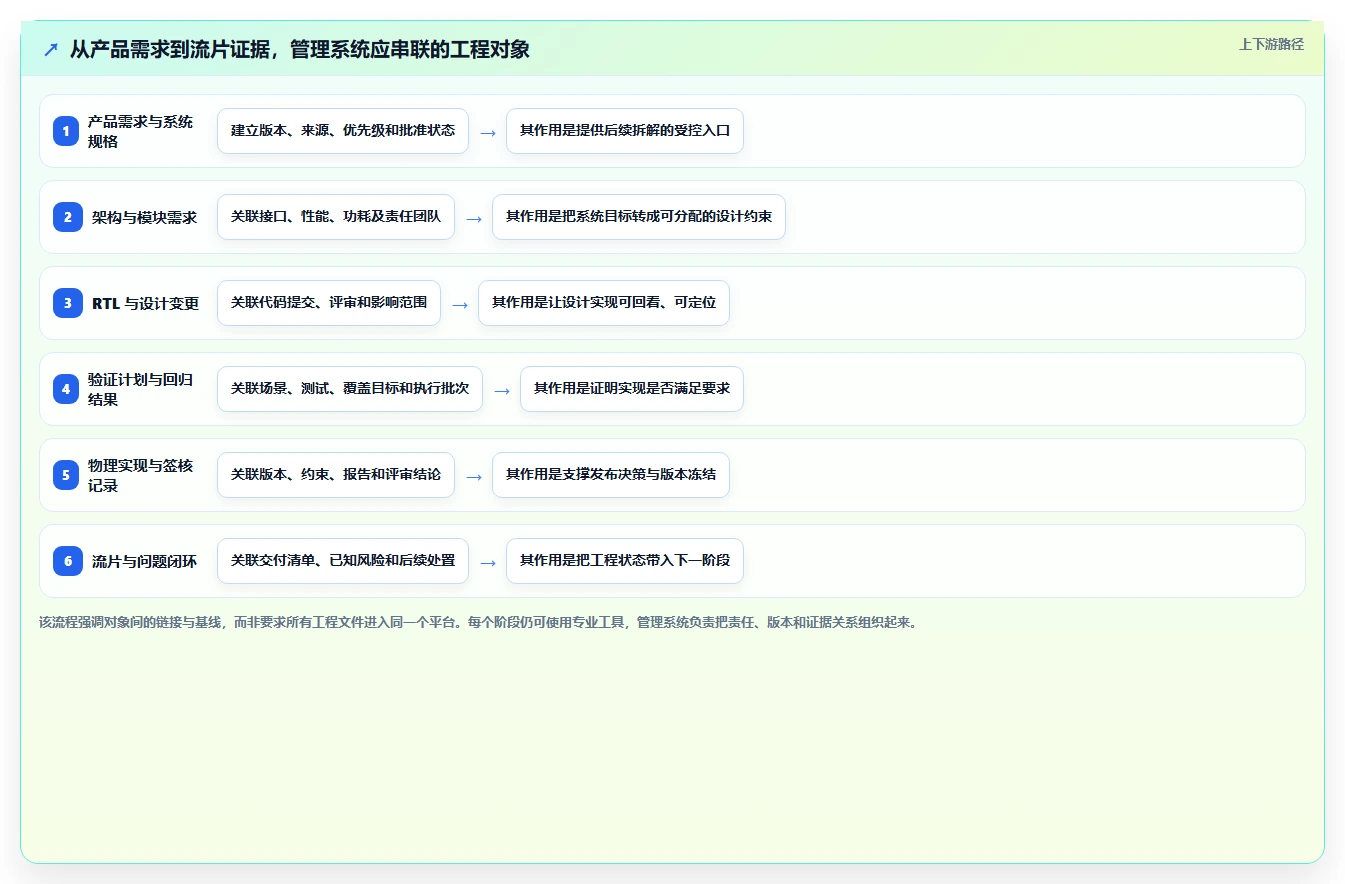Click the 其作用是让设计实现可回看、可定位 box
Screen dimensions: 1345x884
604,303
